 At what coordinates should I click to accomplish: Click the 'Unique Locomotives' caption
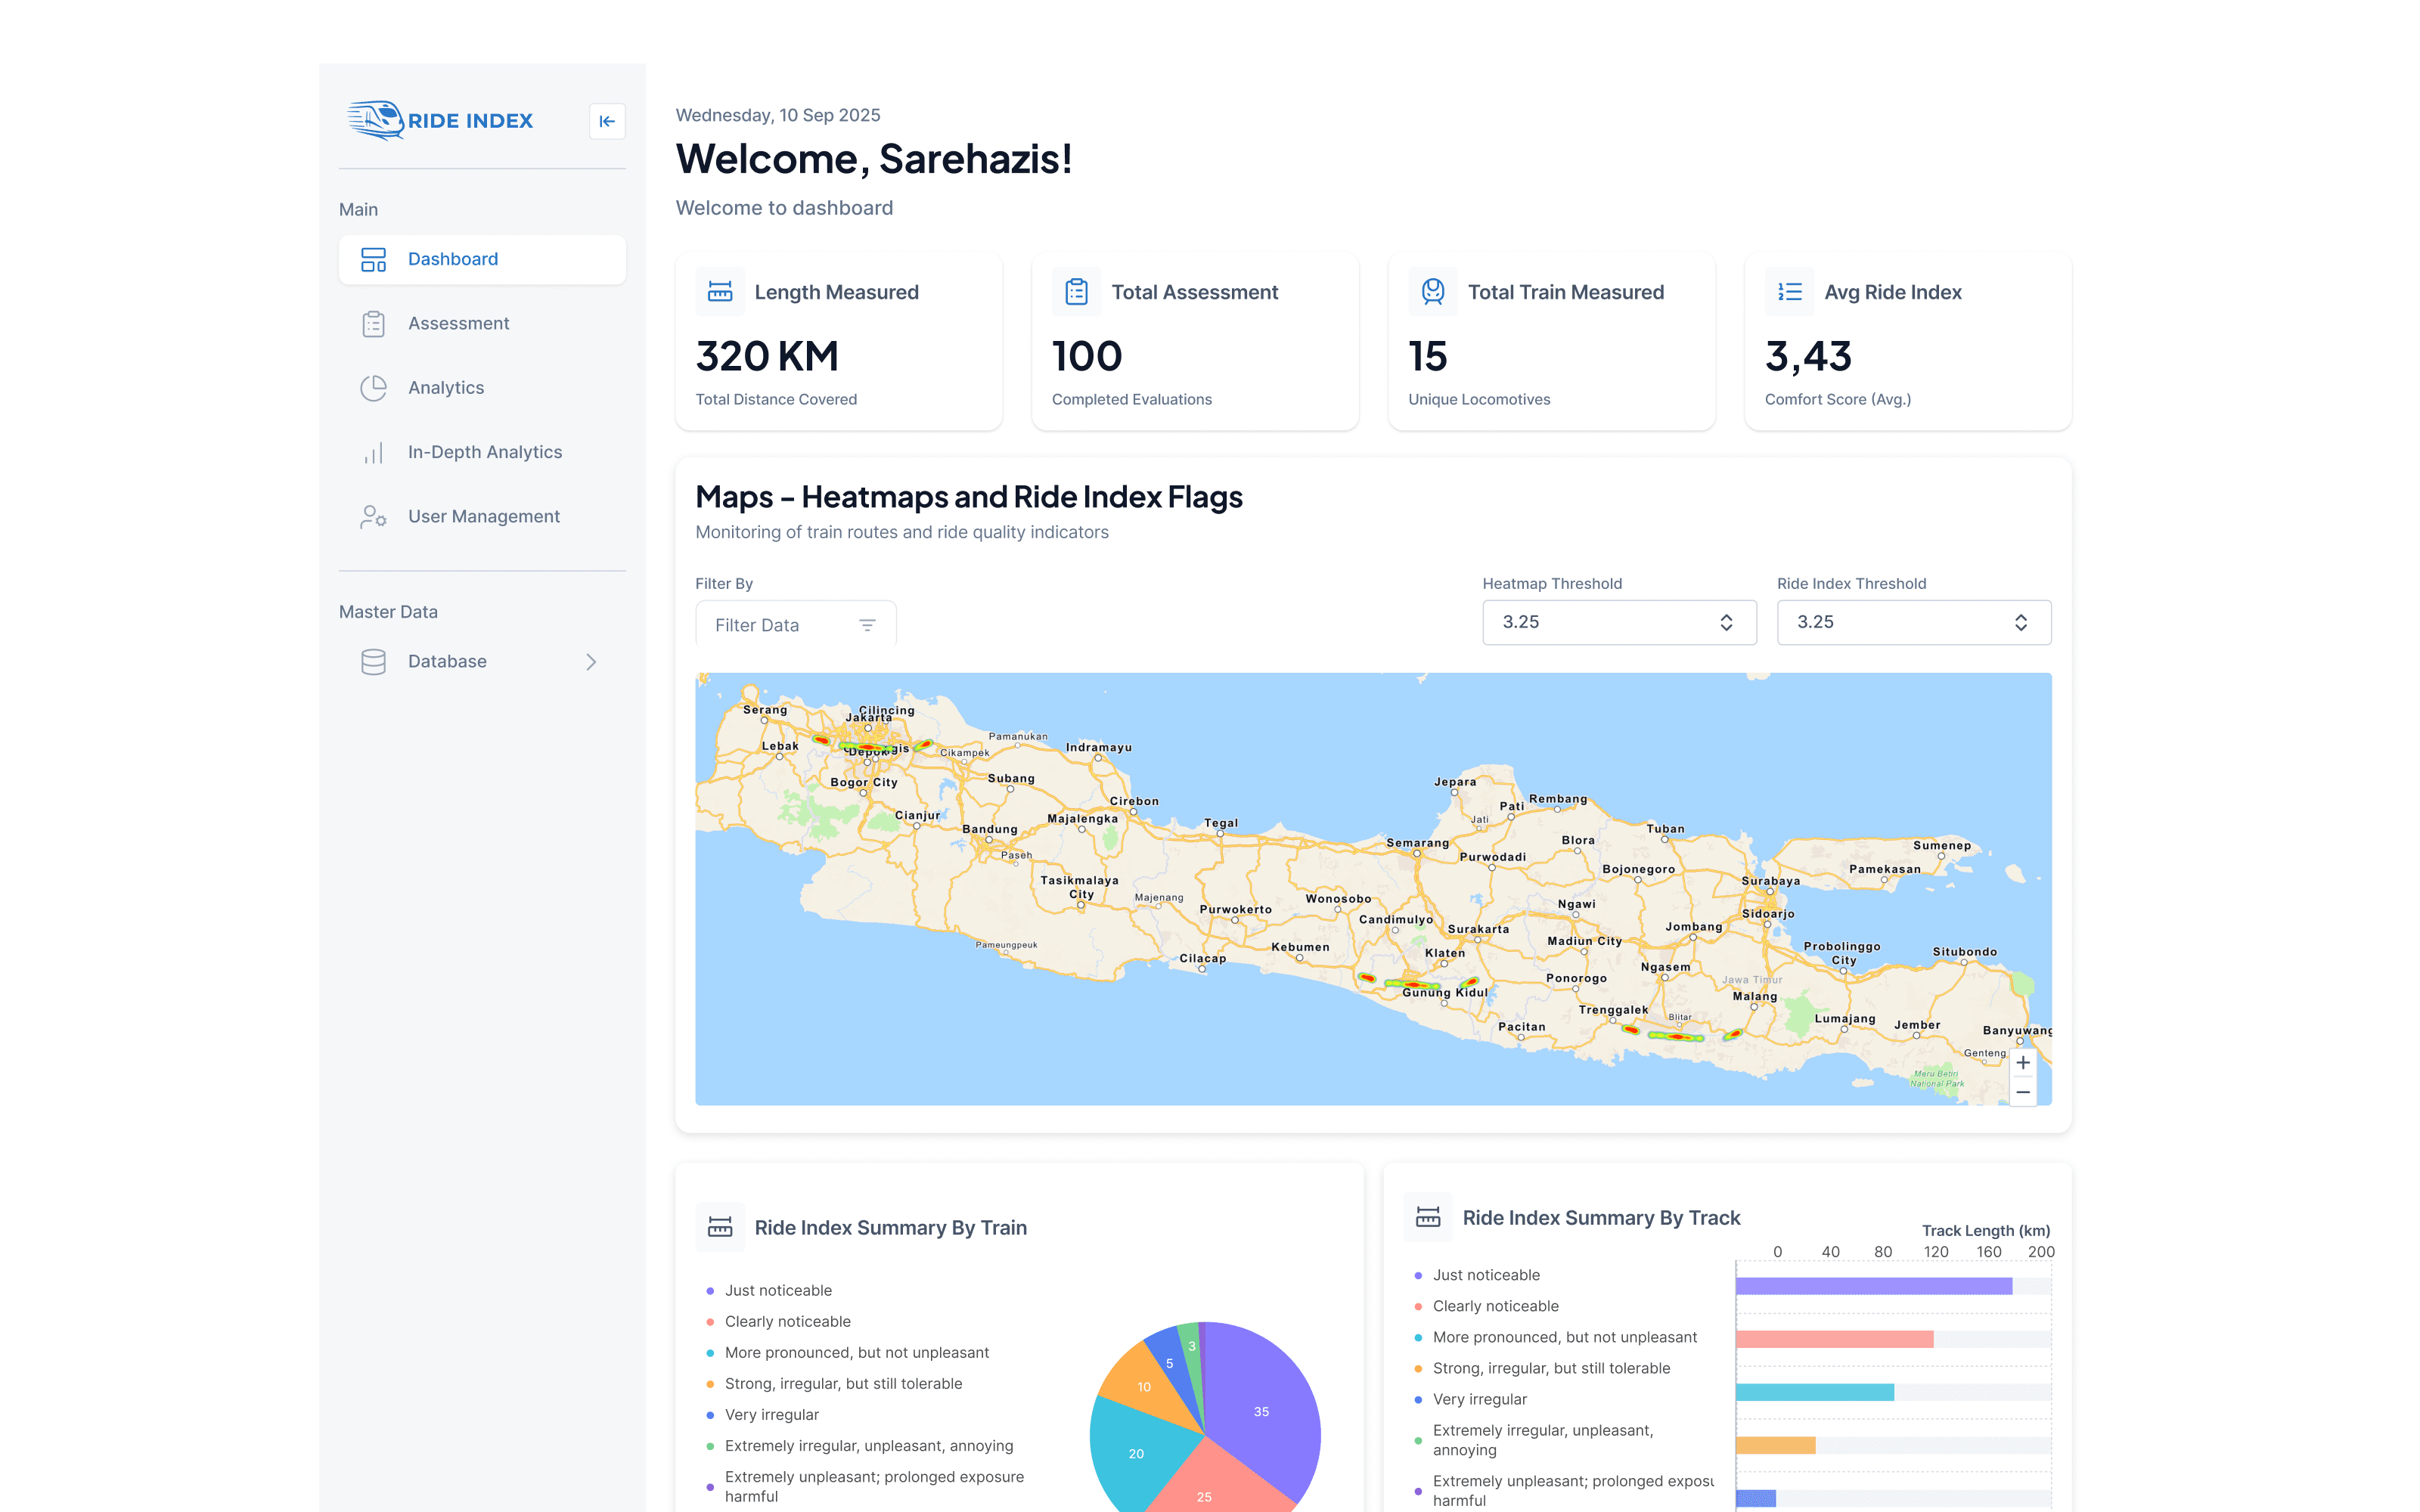tap(1479, 399)
